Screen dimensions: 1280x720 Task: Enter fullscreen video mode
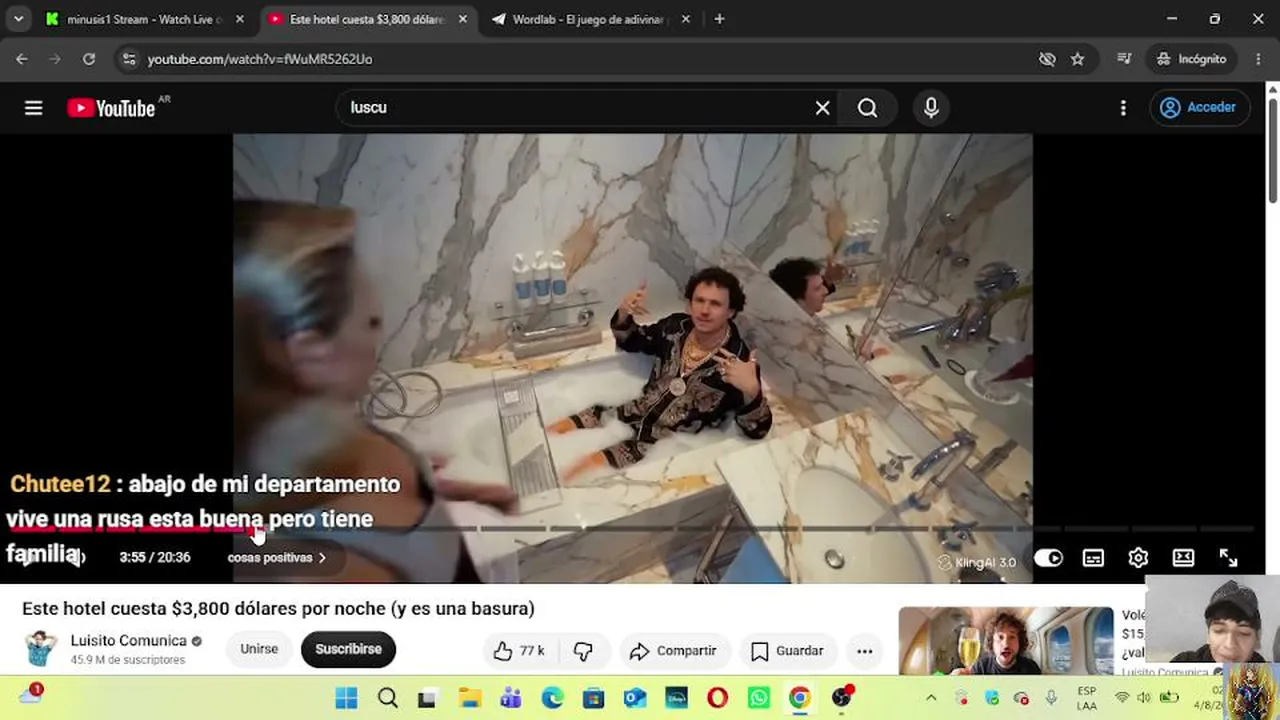pos(1228,558)
